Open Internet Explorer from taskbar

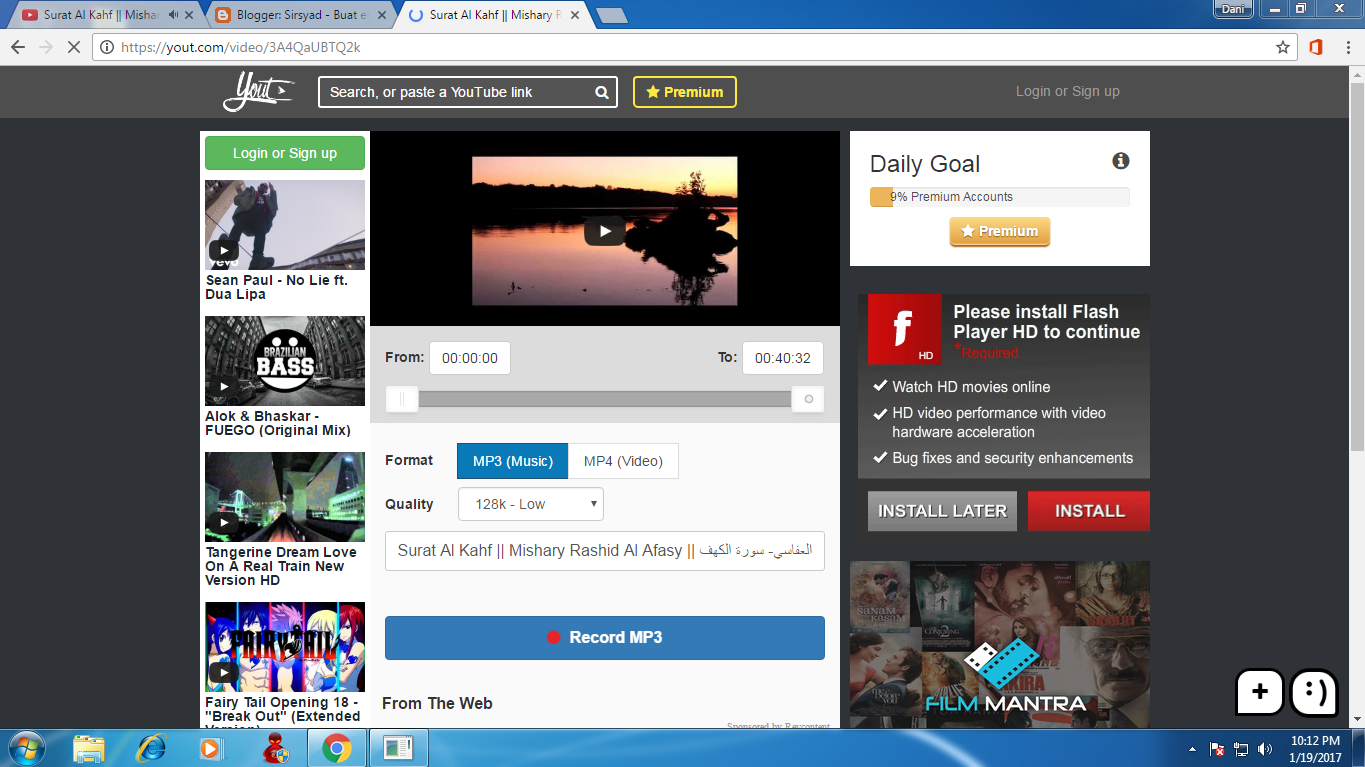151,748
